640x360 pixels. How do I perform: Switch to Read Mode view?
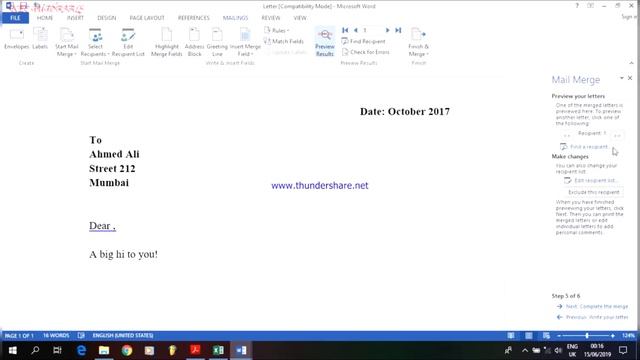point(511,336)
